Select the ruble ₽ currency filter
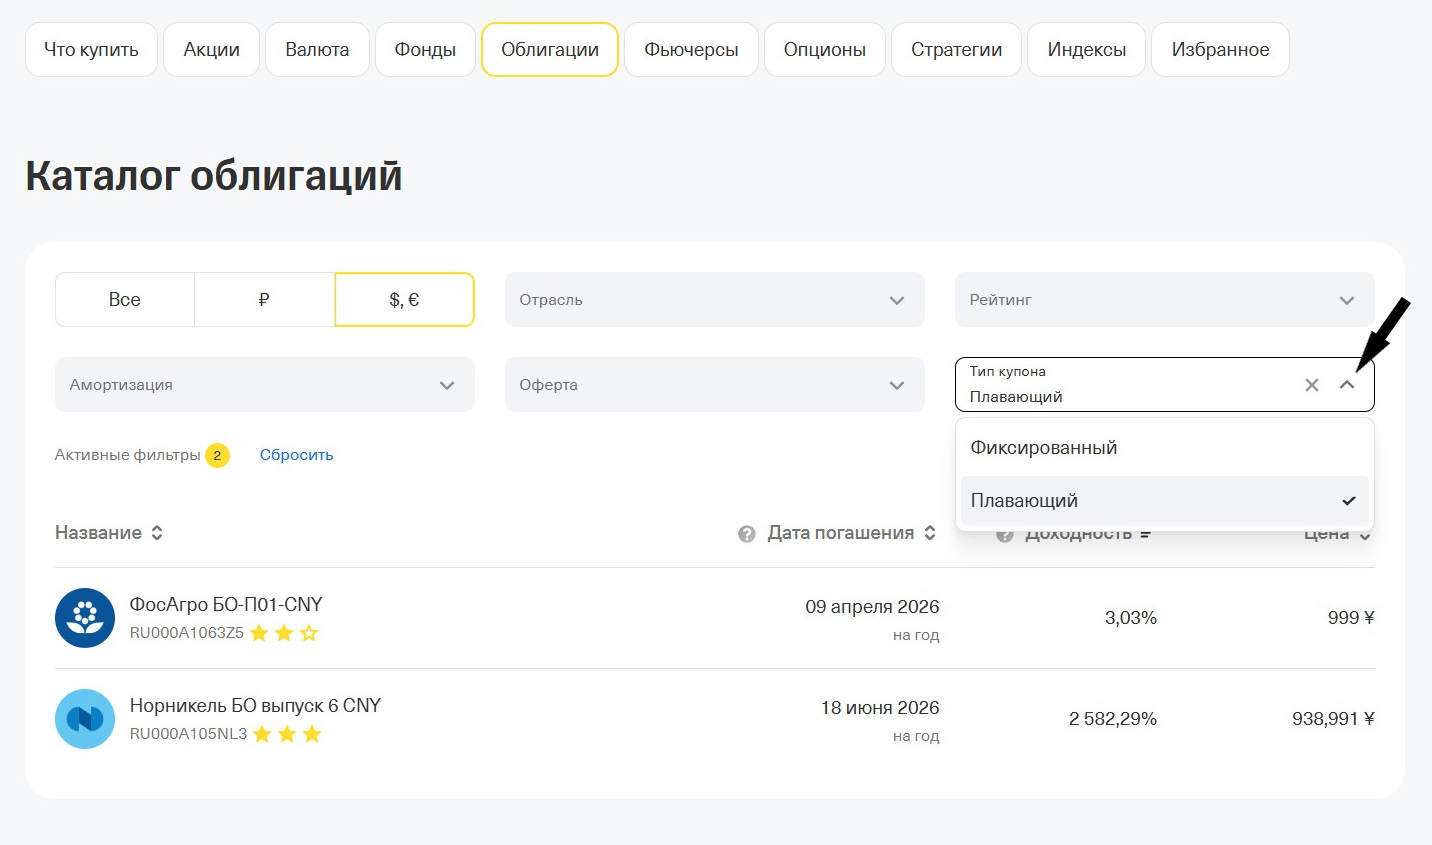 point(264,300)
